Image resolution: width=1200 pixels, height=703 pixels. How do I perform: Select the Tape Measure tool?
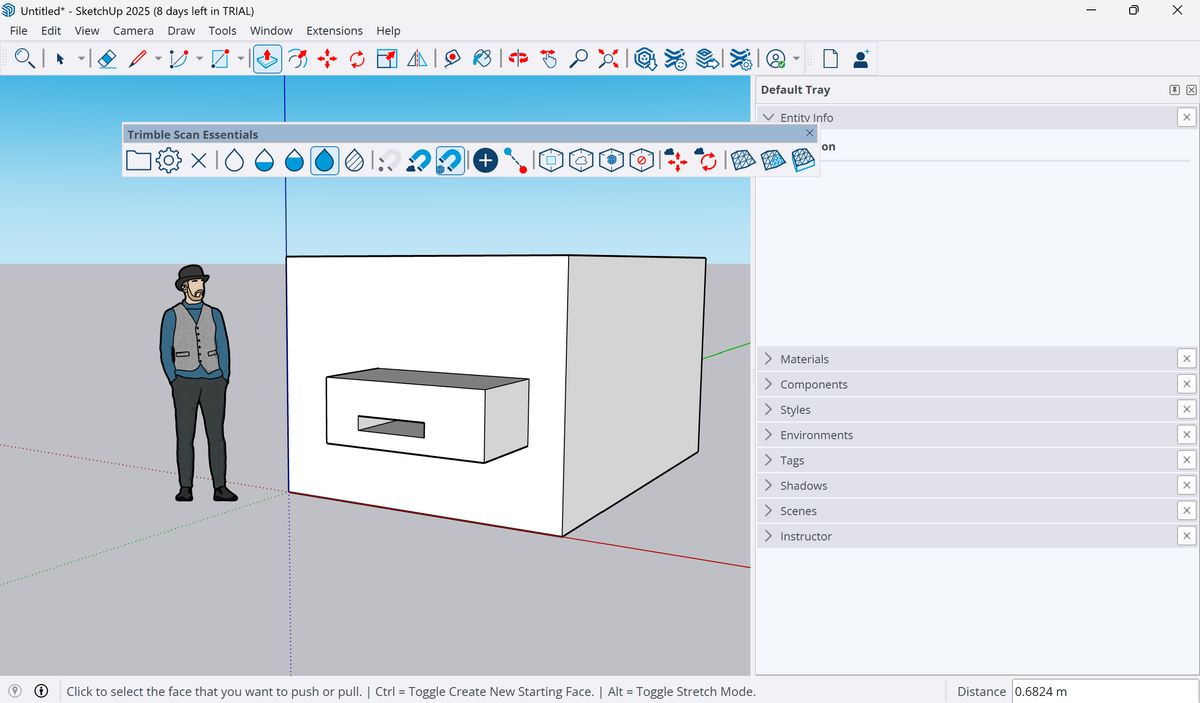(453, 59)
